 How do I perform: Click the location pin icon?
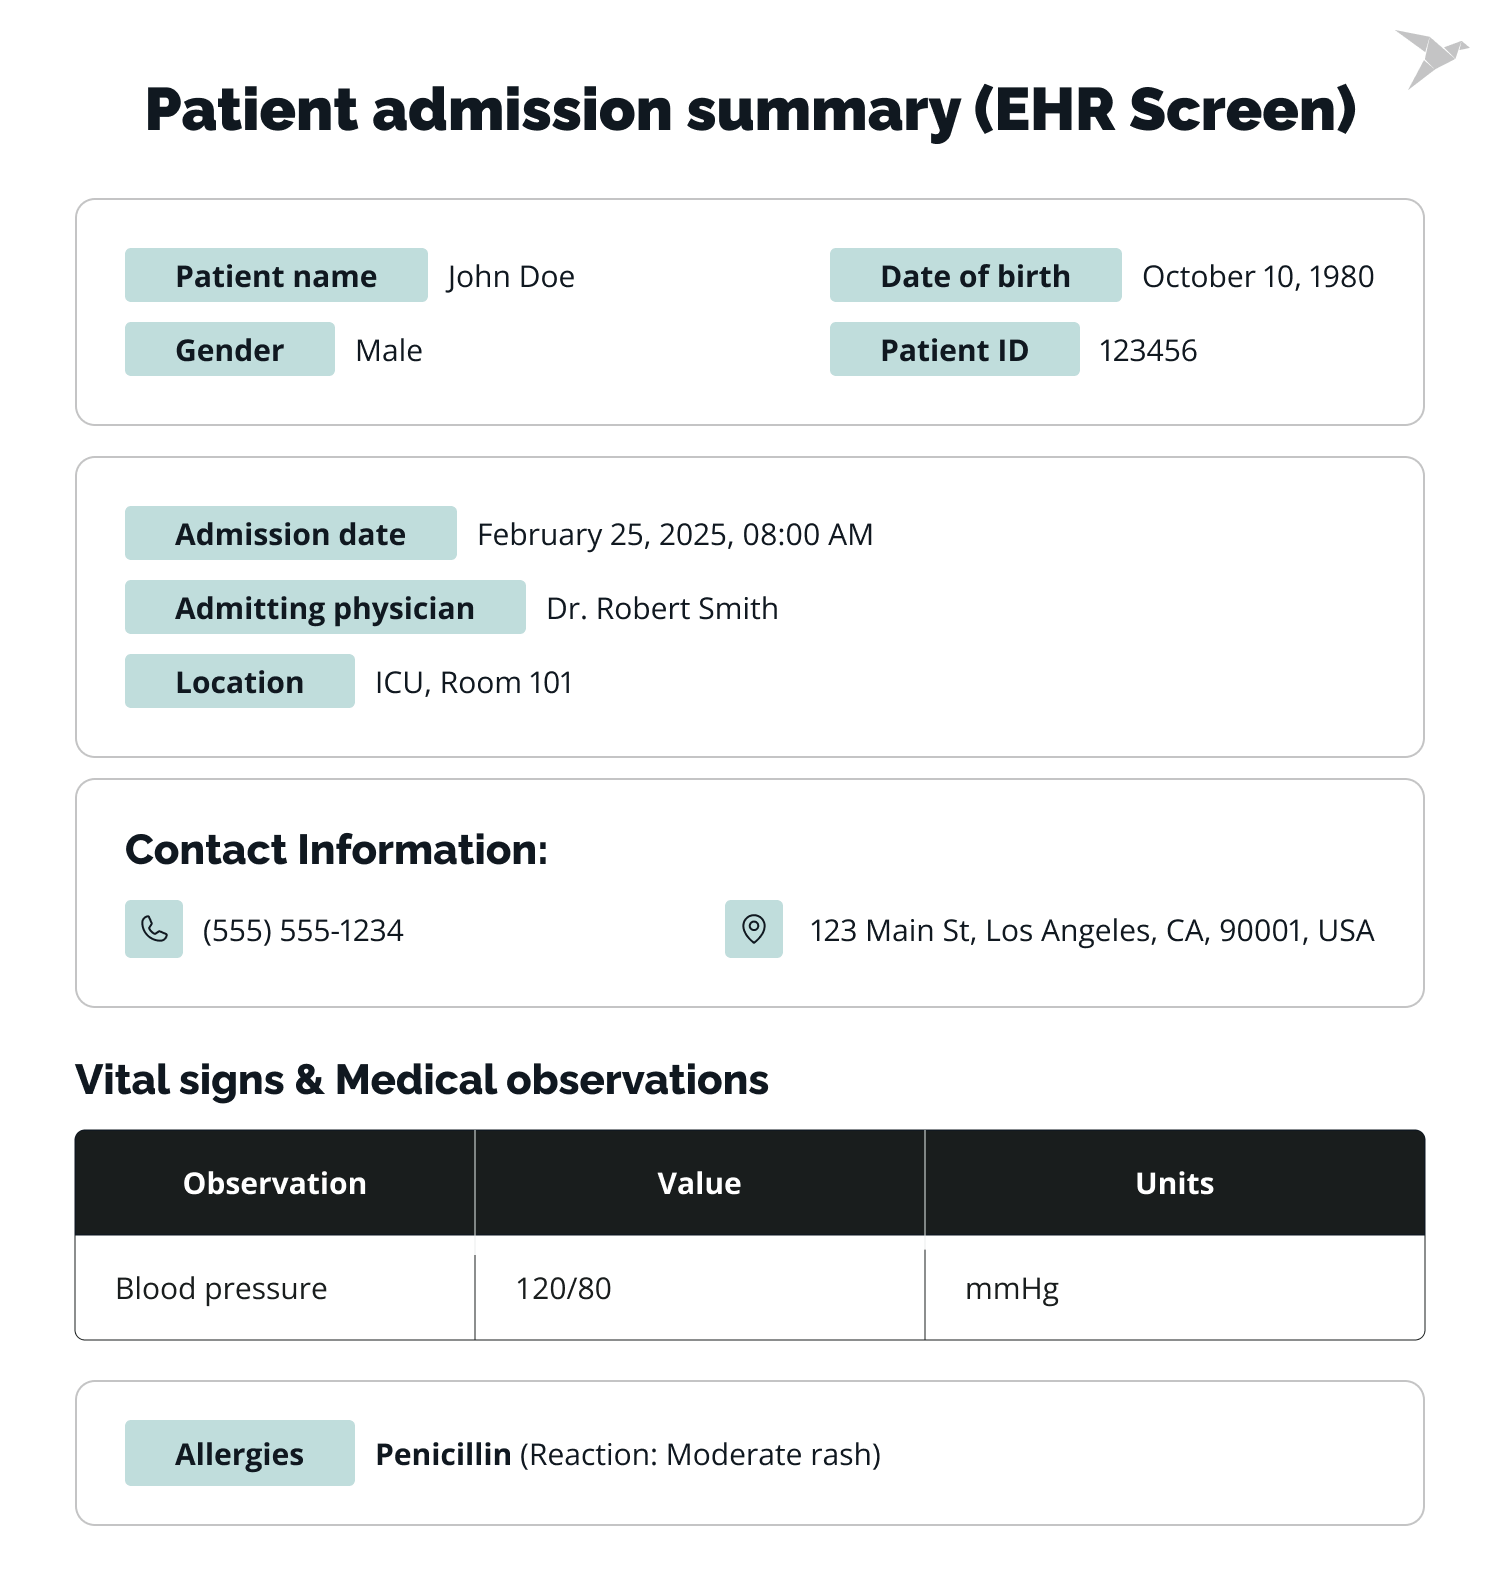[754, 929]
